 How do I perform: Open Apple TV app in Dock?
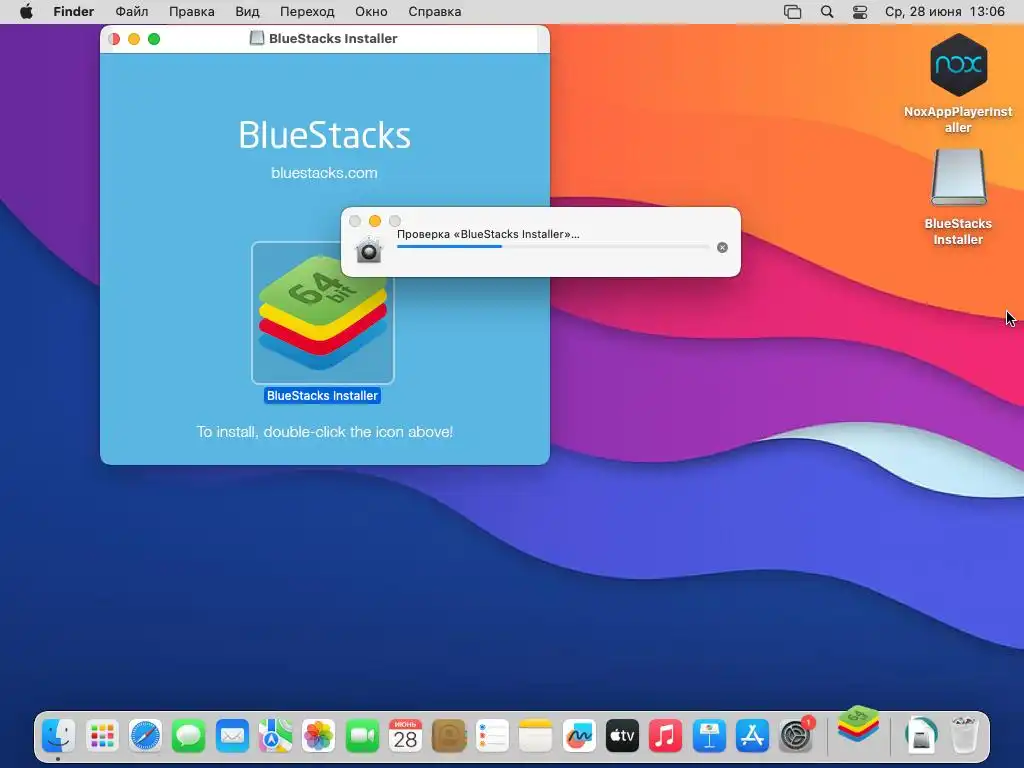point(622,737)
